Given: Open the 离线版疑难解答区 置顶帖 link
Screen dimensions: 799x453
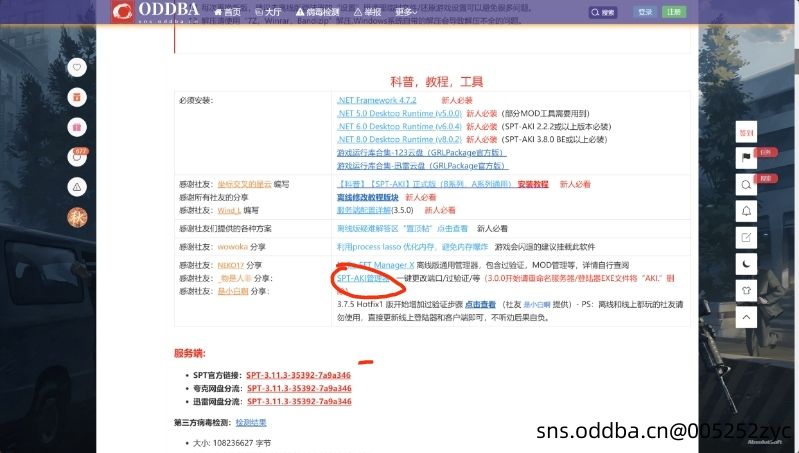Looking at the screenshot, I should 402,228.
